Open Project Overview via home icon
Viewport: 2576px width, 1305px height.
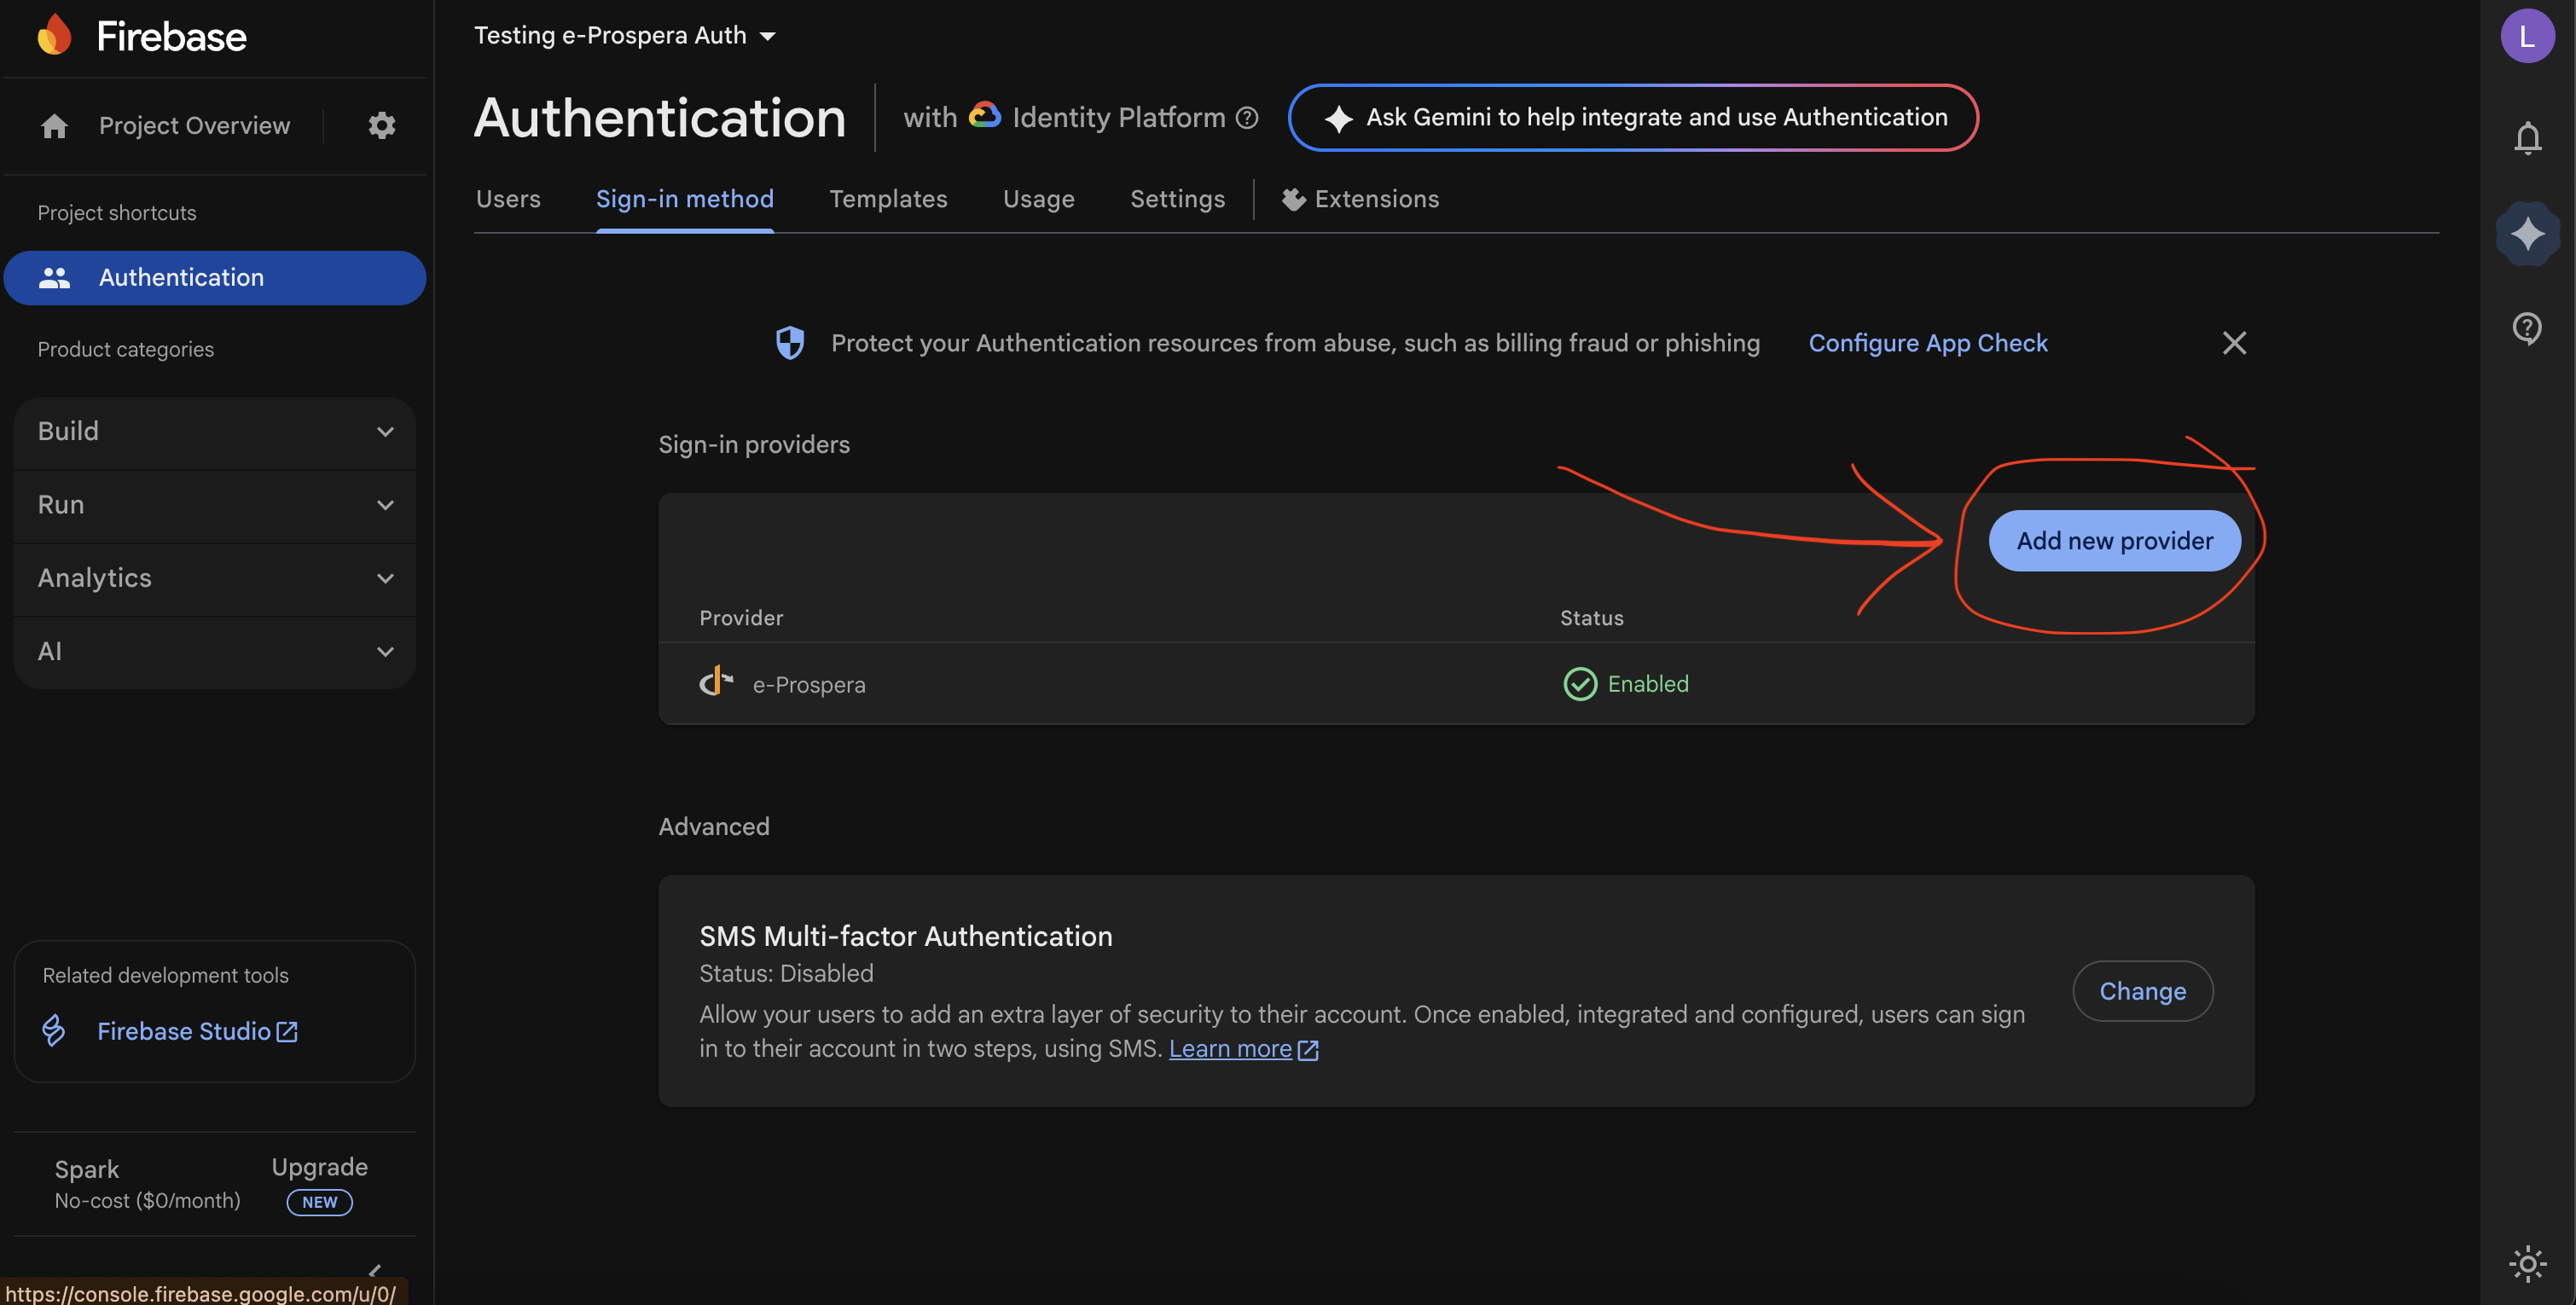[x=53, y=125]
